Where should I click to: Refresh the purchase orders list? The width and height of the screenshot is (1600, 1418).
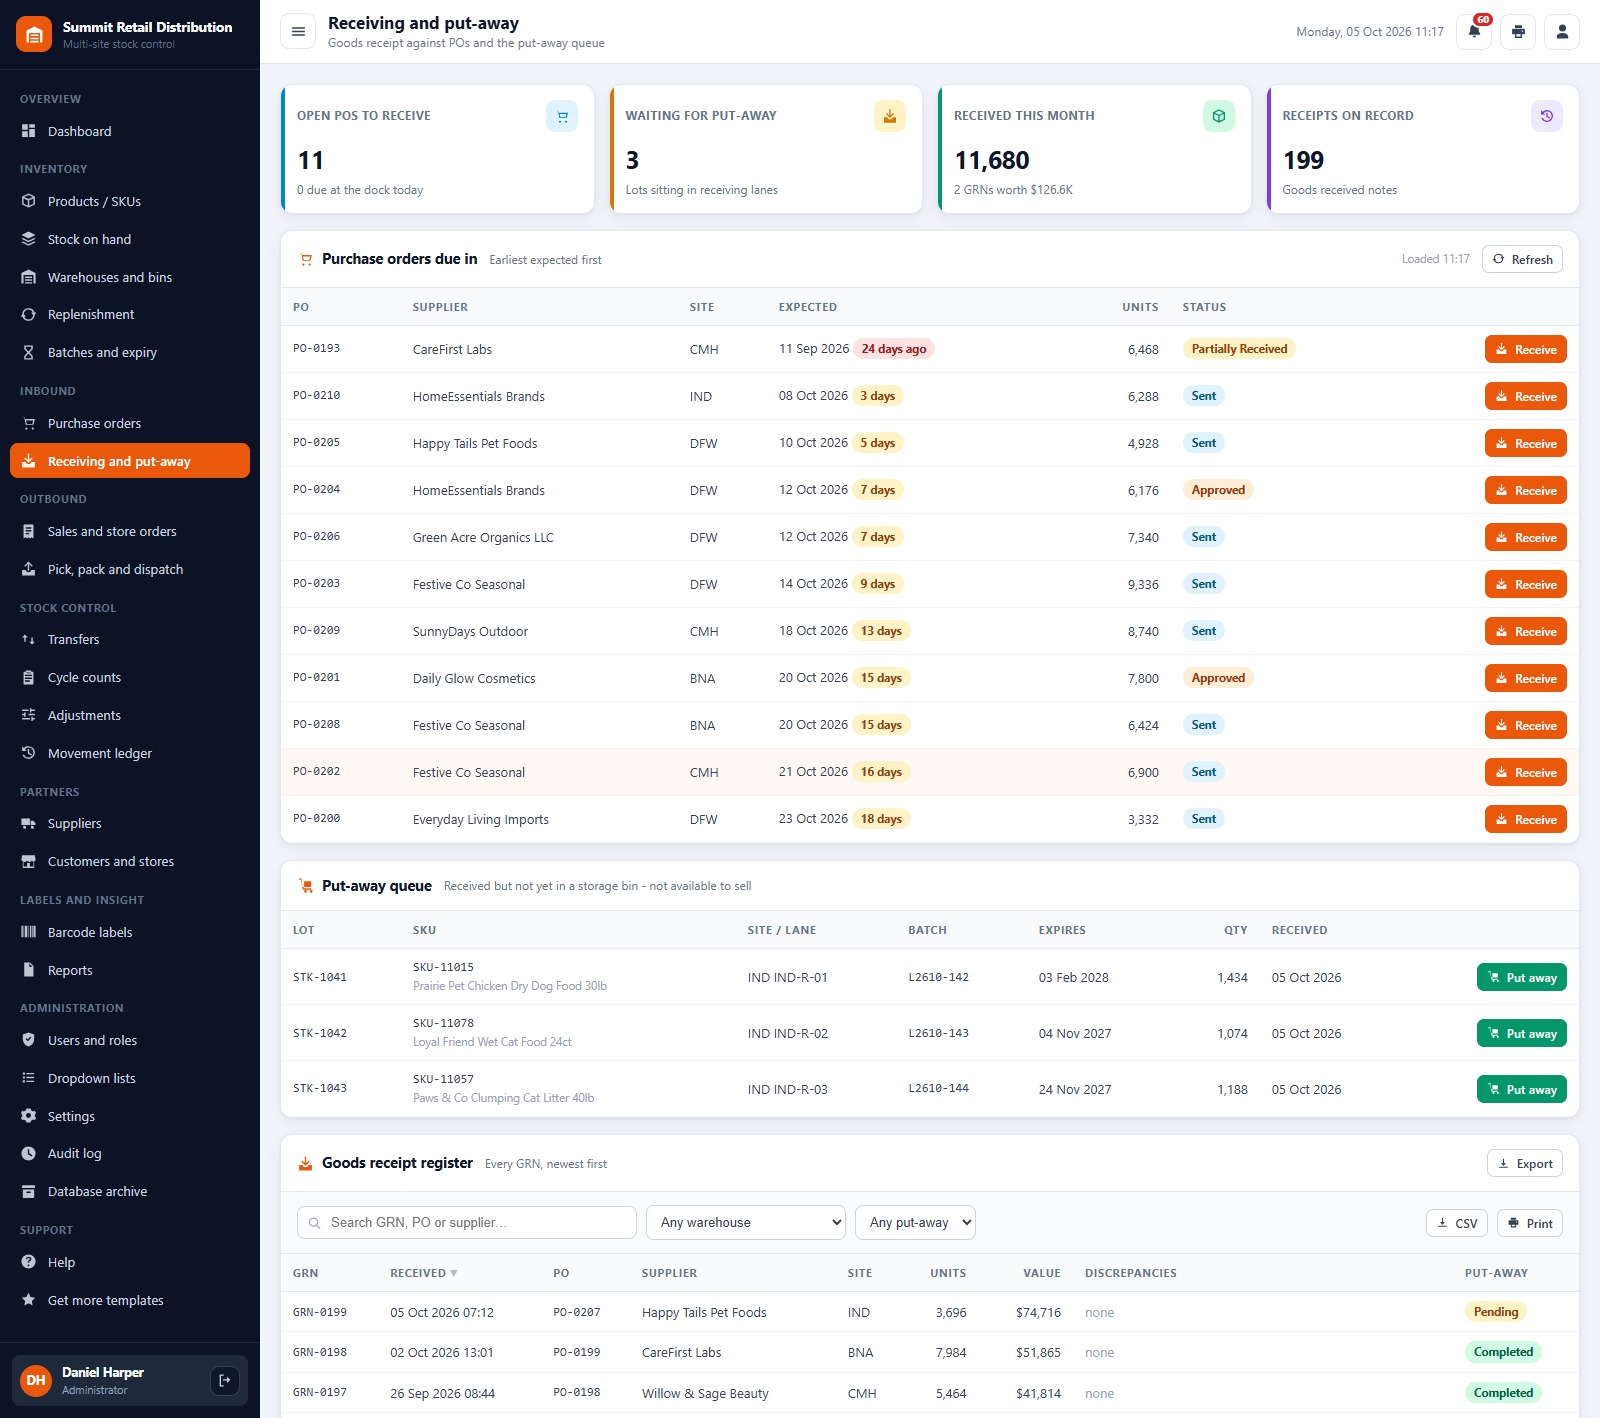1522,259
